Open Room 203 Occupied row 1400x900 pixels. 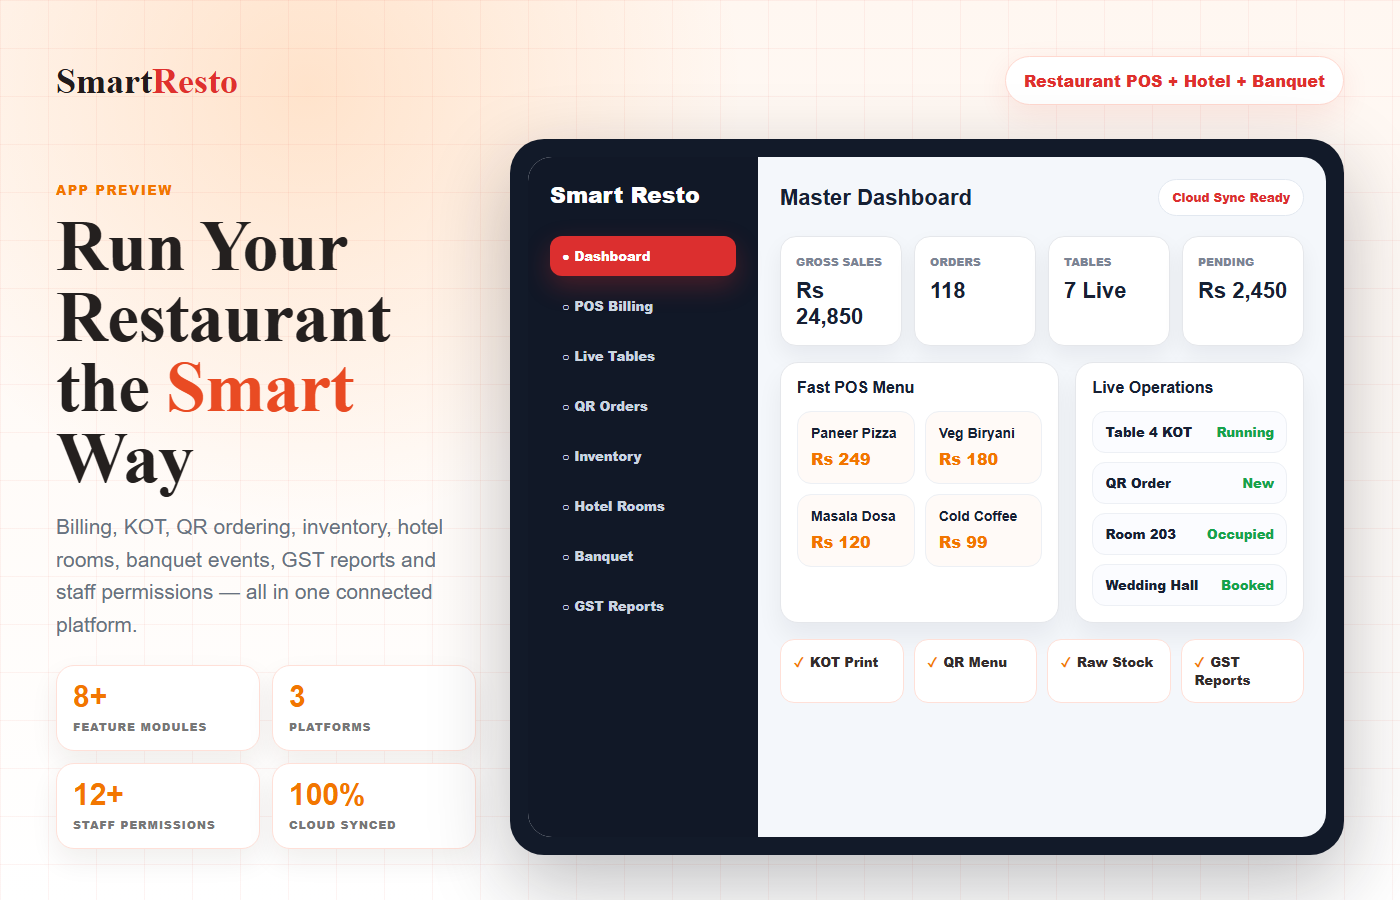click(x=1189, y=534)
